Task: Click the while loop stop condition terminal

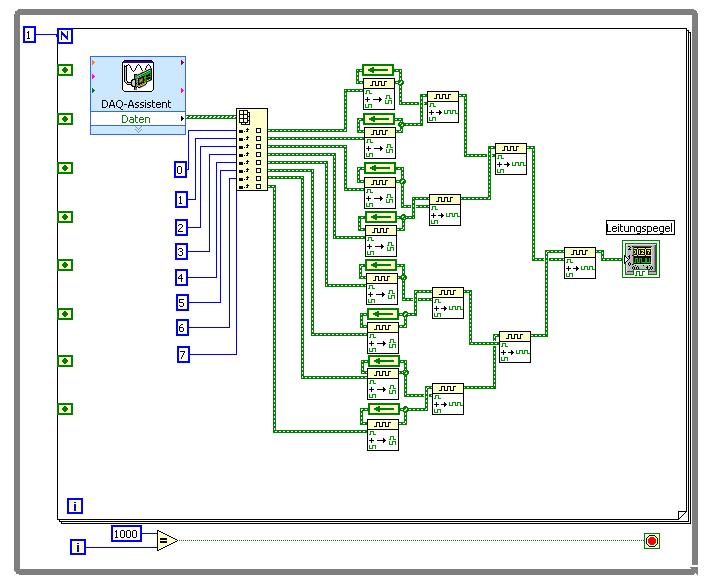Action: pyautogui.click(x=652, y=541)
